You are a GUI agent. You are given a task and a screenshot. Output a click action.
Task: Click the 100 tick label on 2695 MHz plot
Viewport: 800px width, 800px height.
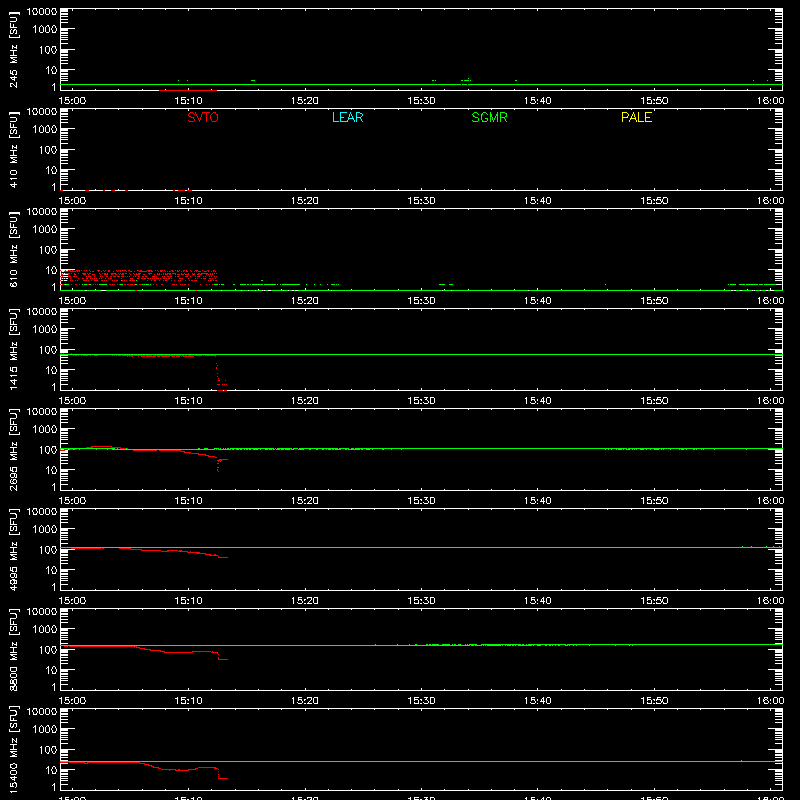click(x=48, y=450)
